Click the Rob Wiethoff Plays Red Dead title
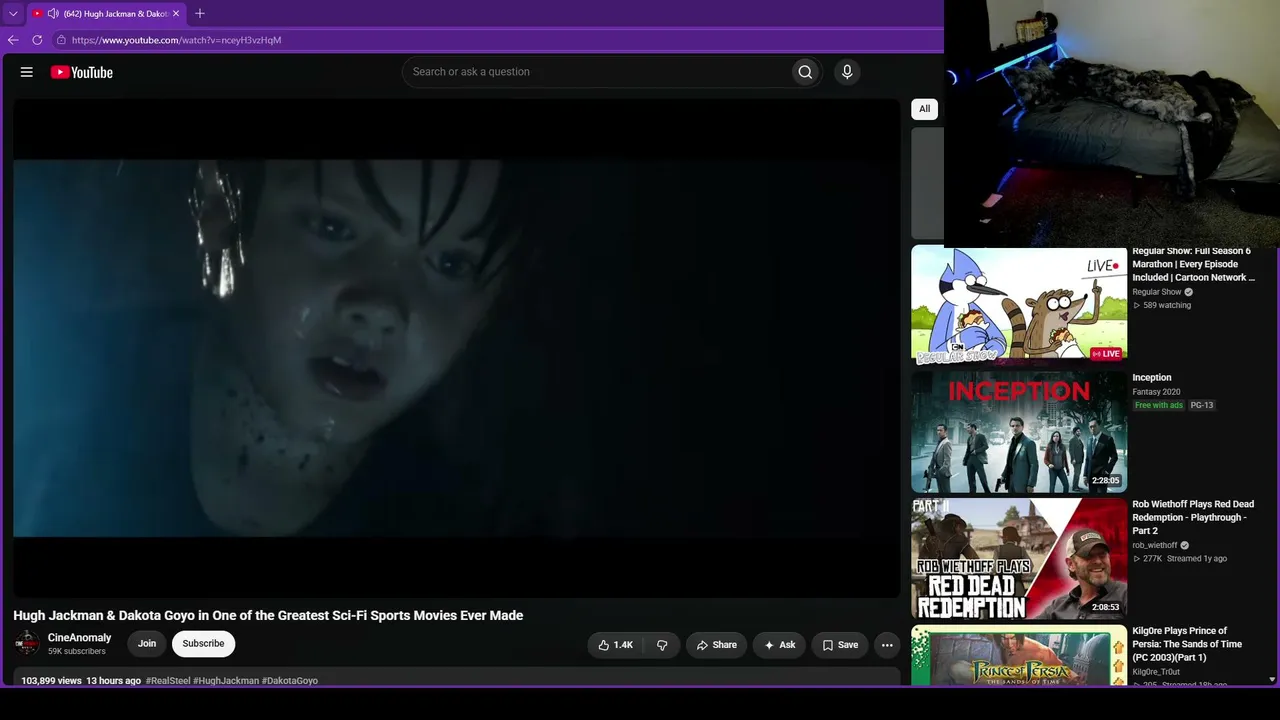This screenshot has width=1280, height=720. pyautogui.click(x=1193, y=517)
